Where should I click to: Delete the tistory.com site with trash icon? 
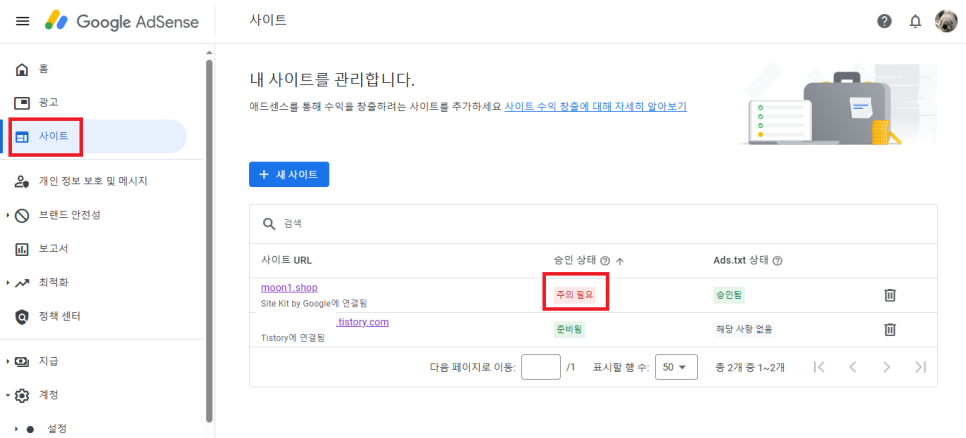890,330
